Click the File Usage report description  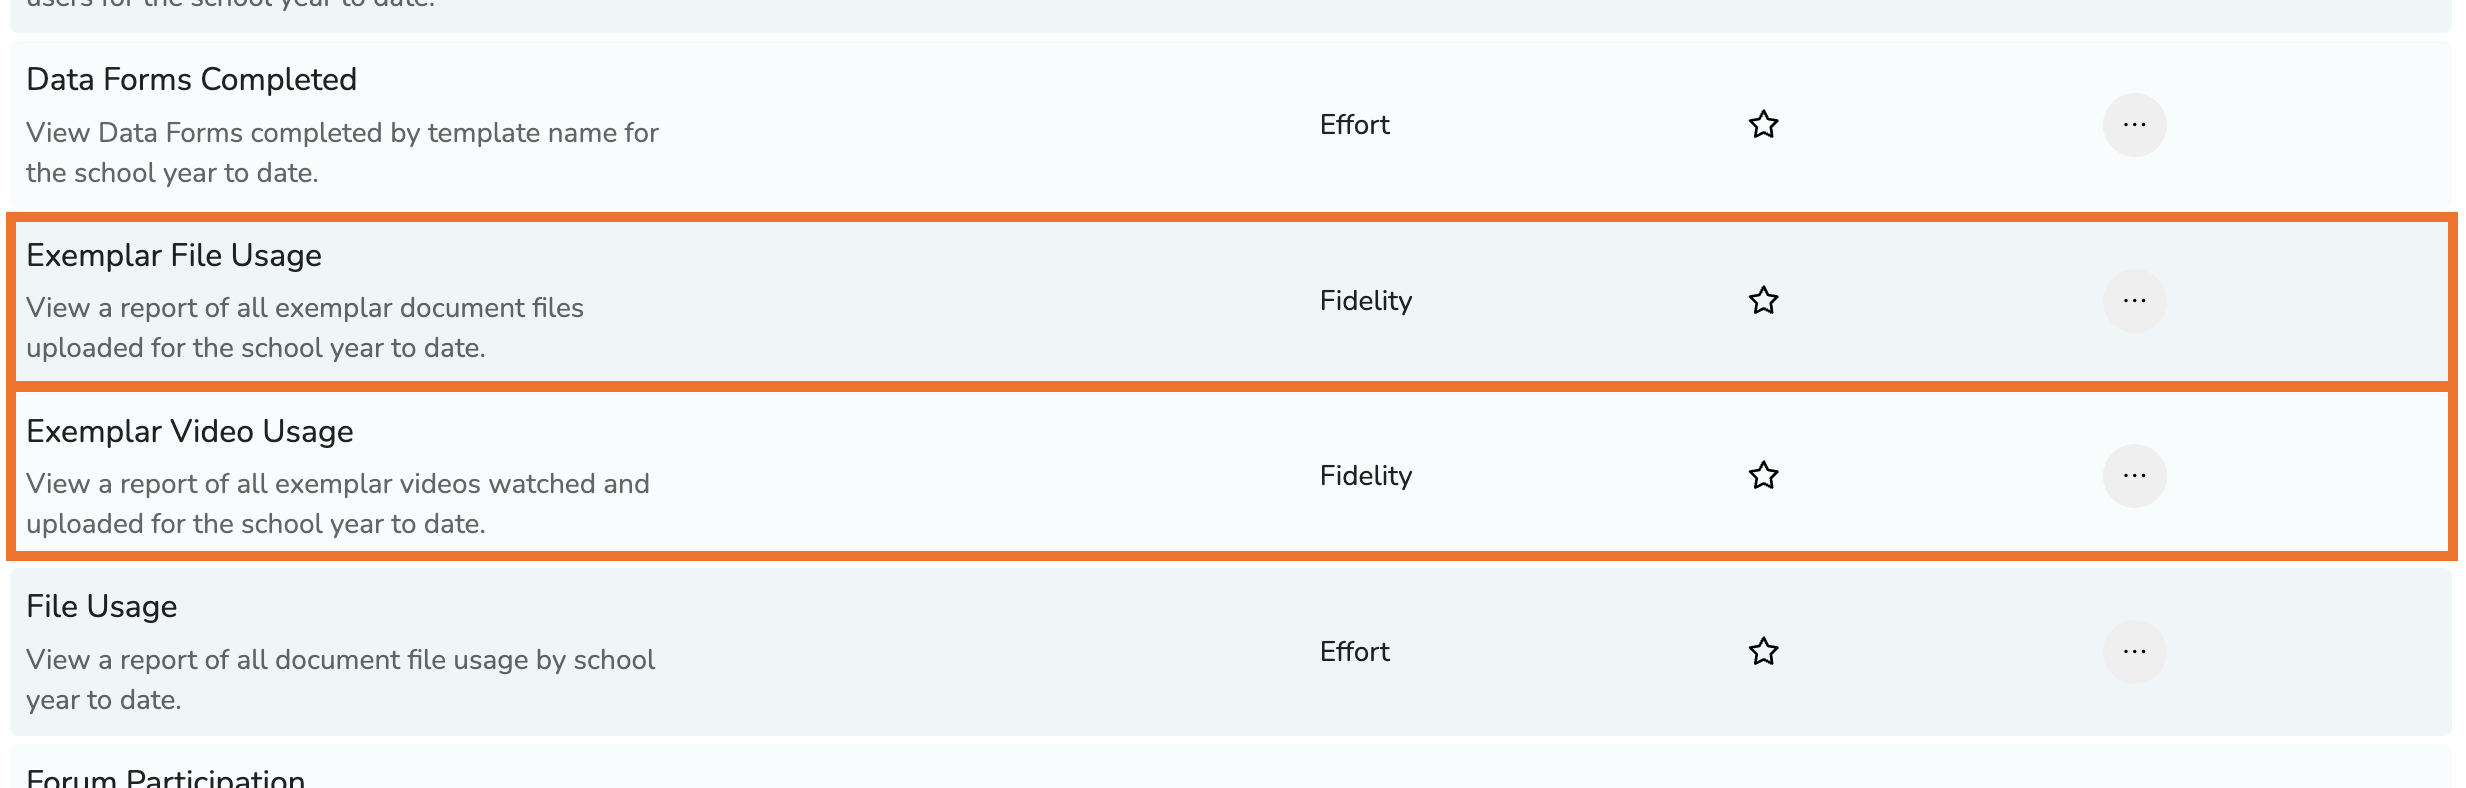[x=340, y=680]
